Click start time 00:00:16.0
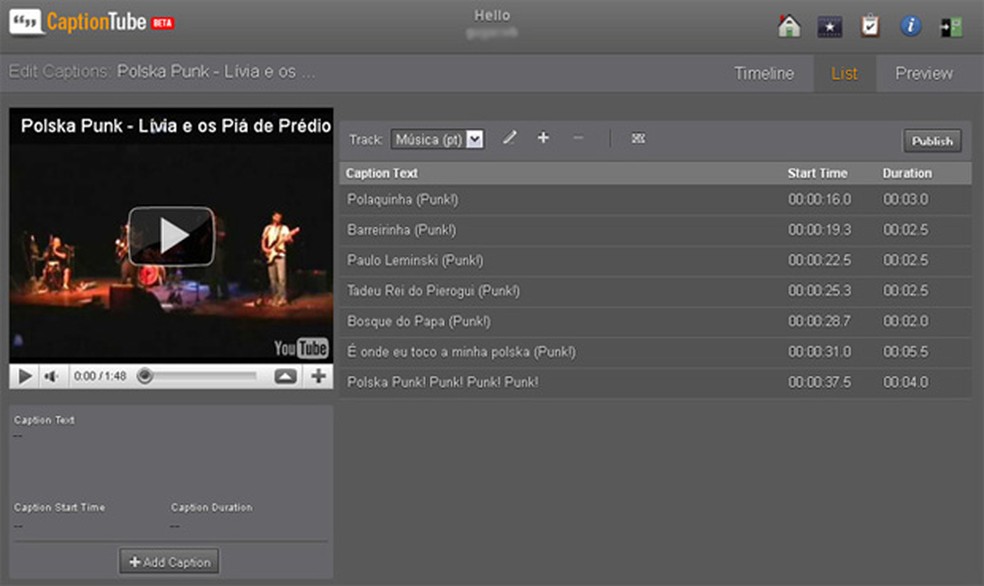984x586 pixels. pyautogui.click(x=820, y=200)
